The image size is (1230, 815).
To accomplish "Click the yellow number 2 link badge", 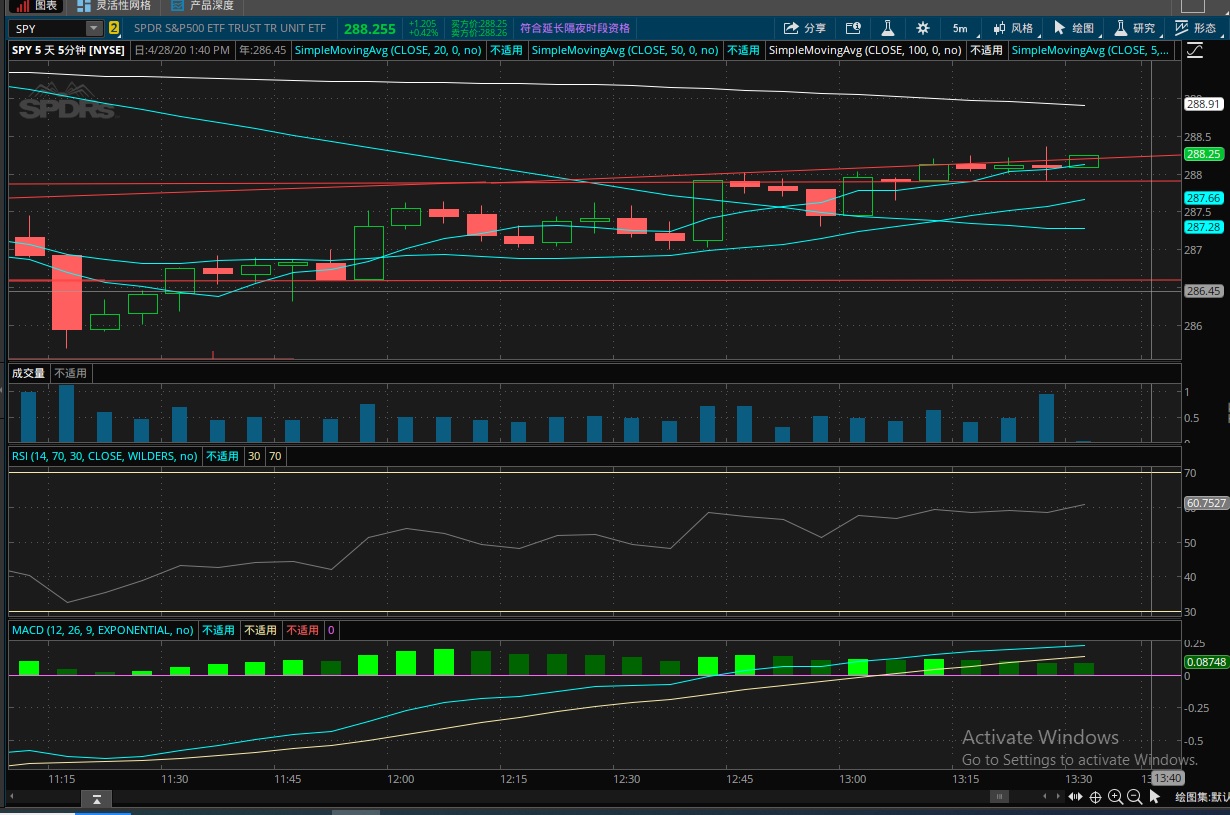I will point(113,28).
